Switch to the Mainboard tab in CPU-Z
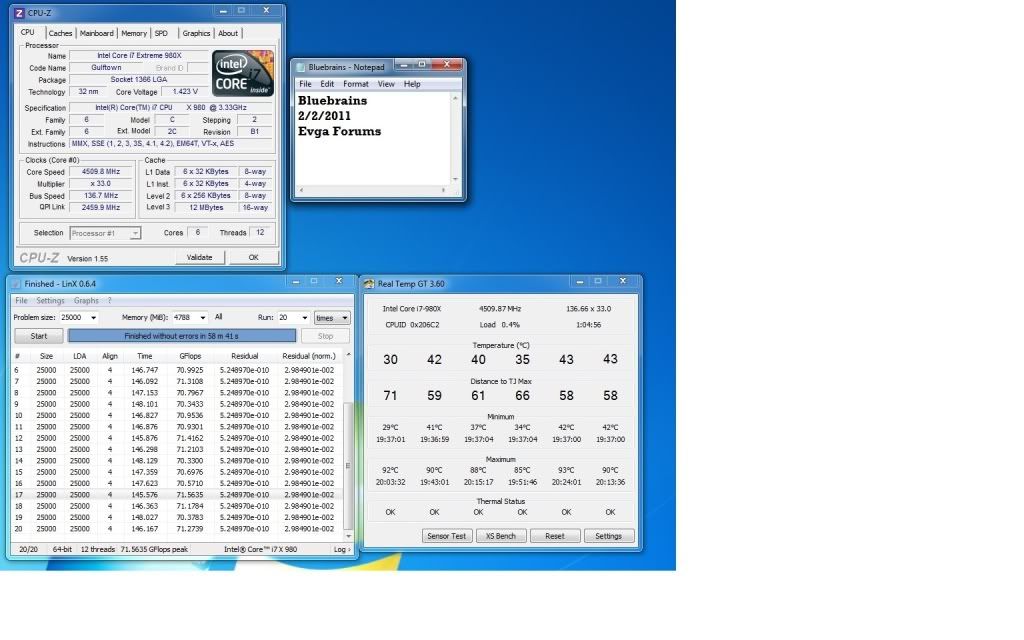Screen dimensions: 1024x640 coord(96,33)
